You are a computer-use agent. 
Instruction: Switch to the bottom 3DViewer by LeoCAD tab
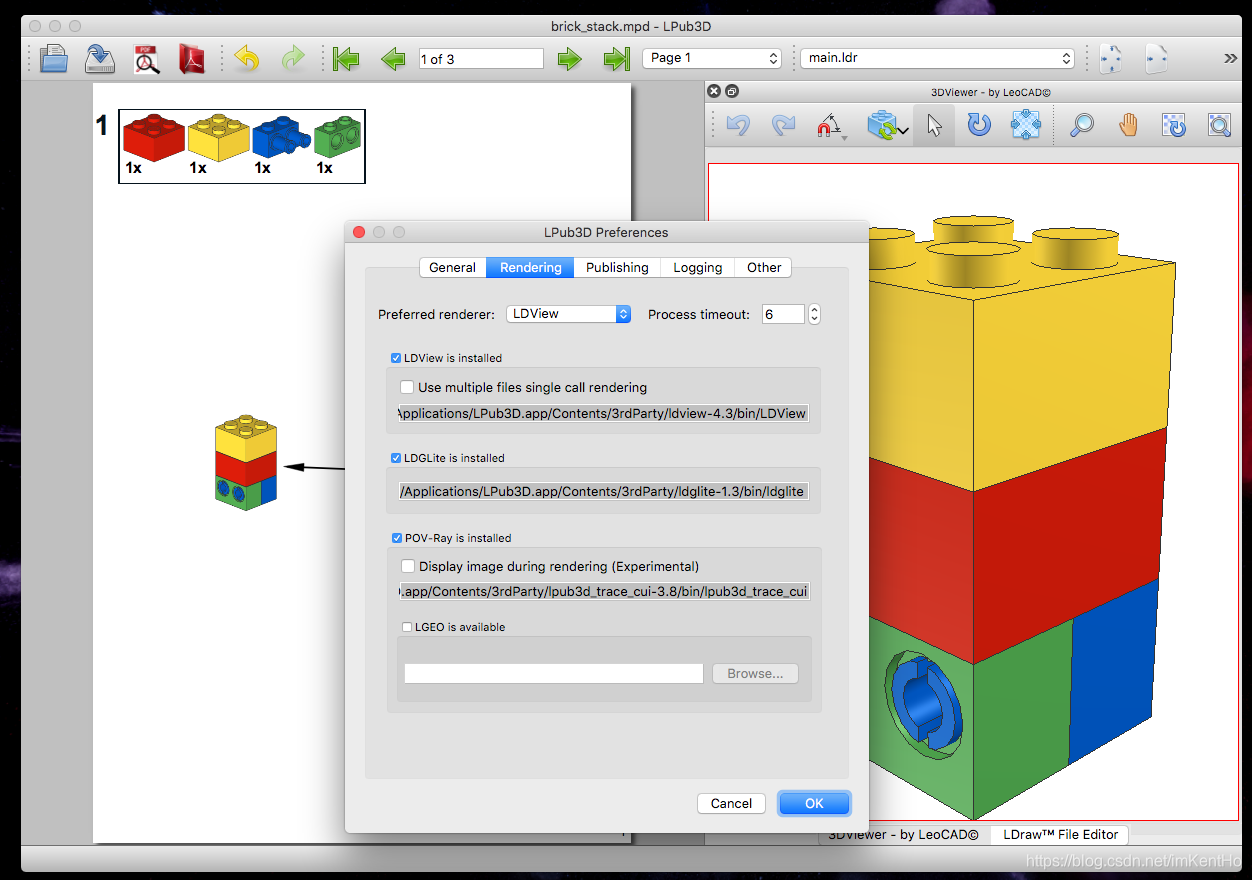(903, 834)
